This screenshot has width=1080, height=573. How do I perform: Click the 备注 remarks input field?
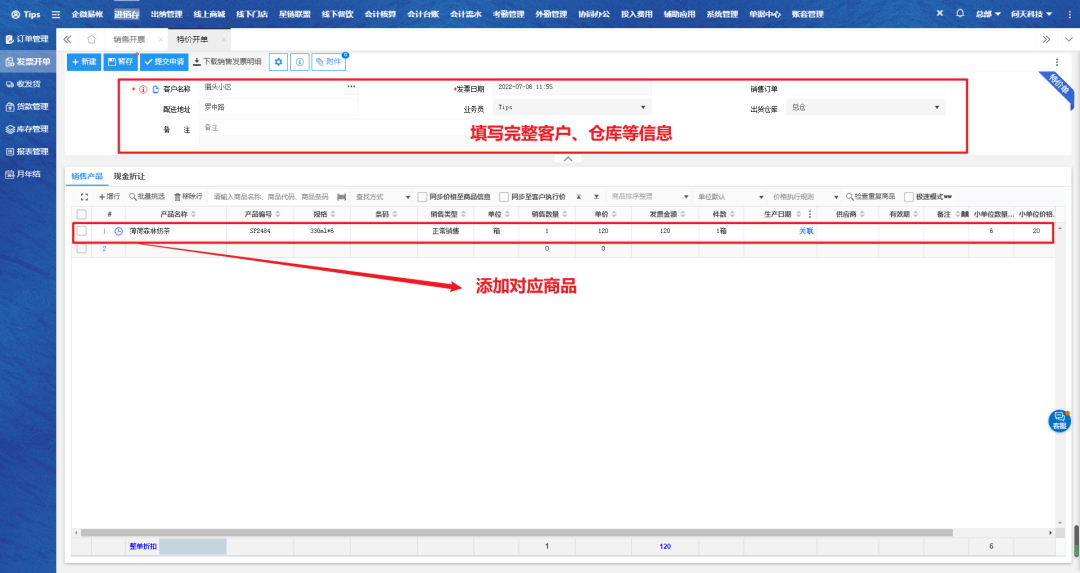tap(330, 128)
